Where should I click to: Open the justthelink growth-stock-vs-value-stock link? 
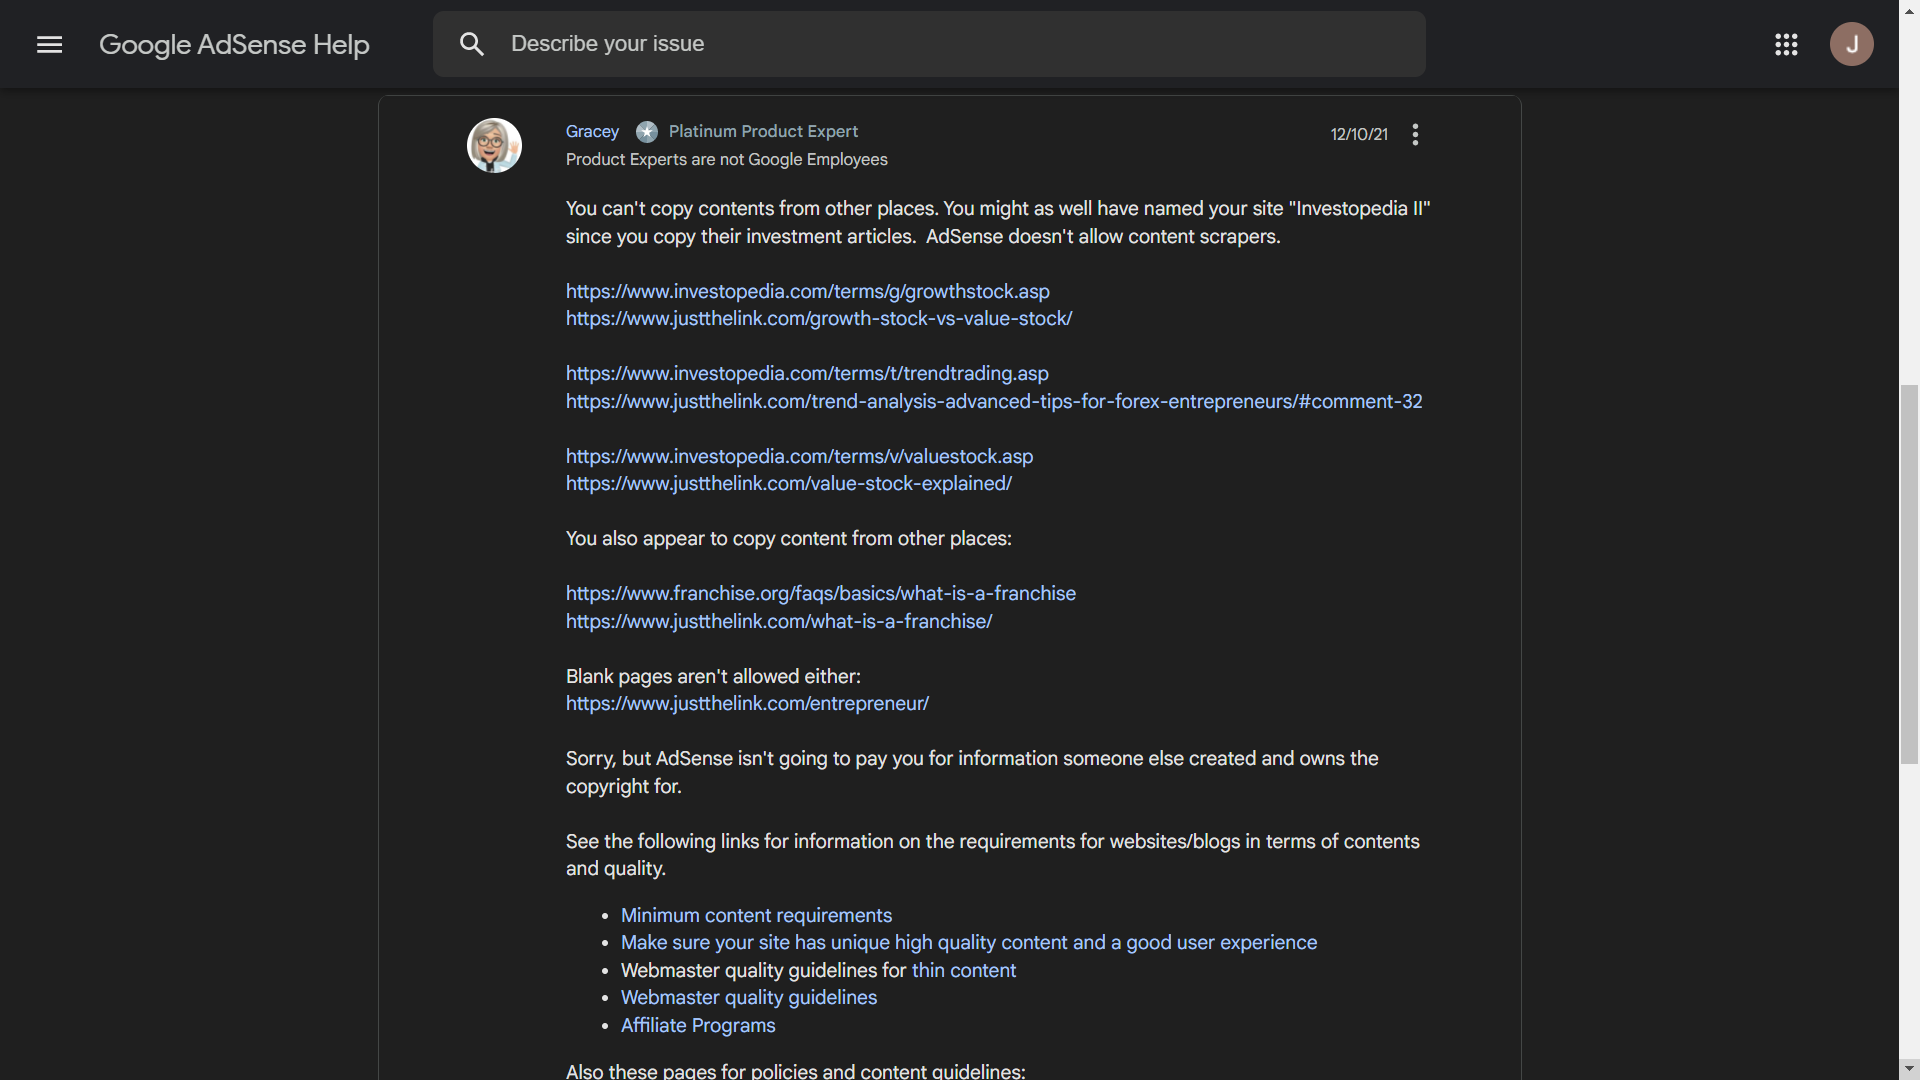pyautogui.click(x=818, y=319)
